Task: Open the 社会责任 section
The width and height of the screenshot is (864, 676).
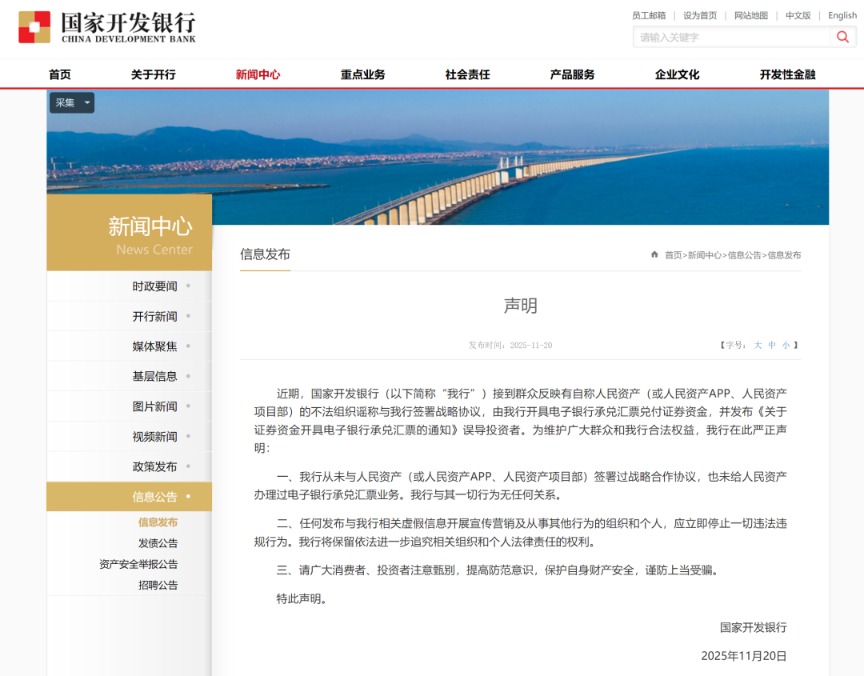Action: click(x=466, y=74)
